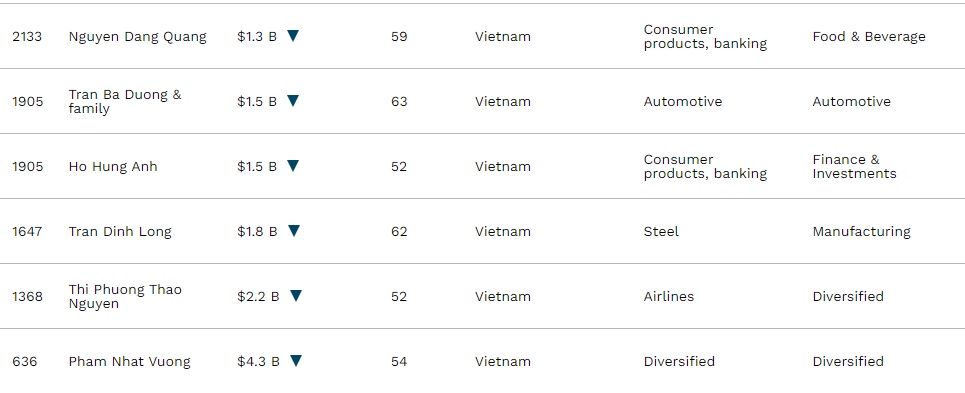Click the down triangle beside Ho Hung Anh's $1.5 B
Viewport: 965px width, 393px height.
293,166
